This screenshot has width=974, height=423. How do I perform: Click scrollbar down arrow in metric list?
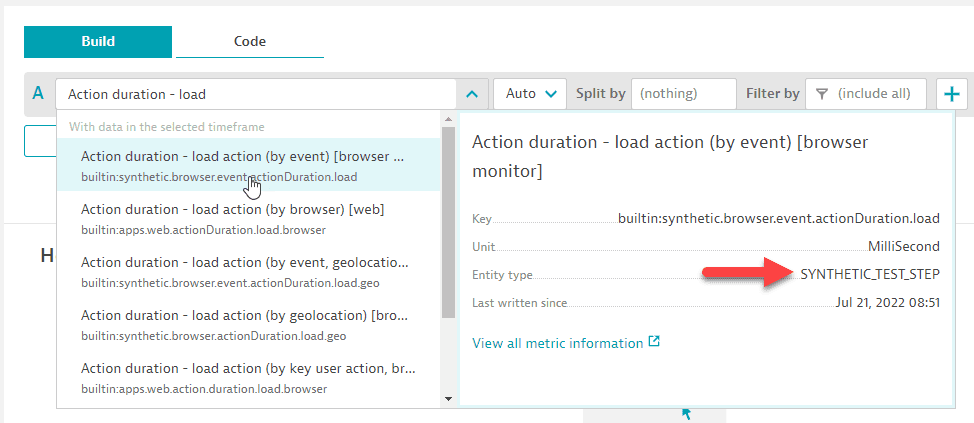point(447,398)
